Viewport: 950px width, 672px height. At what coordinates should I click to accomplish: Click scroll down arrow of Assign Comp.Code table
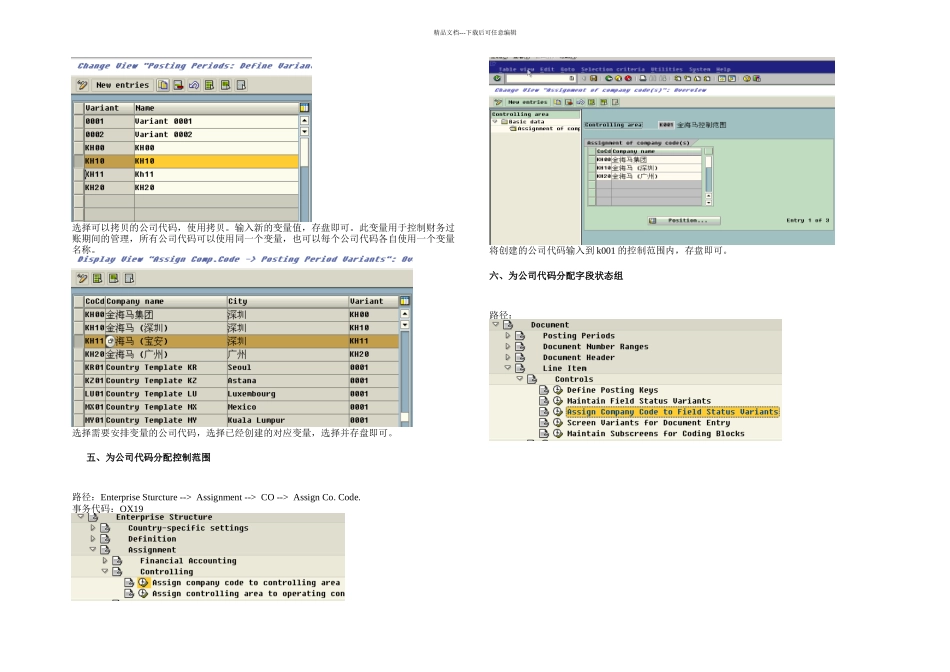404,325
